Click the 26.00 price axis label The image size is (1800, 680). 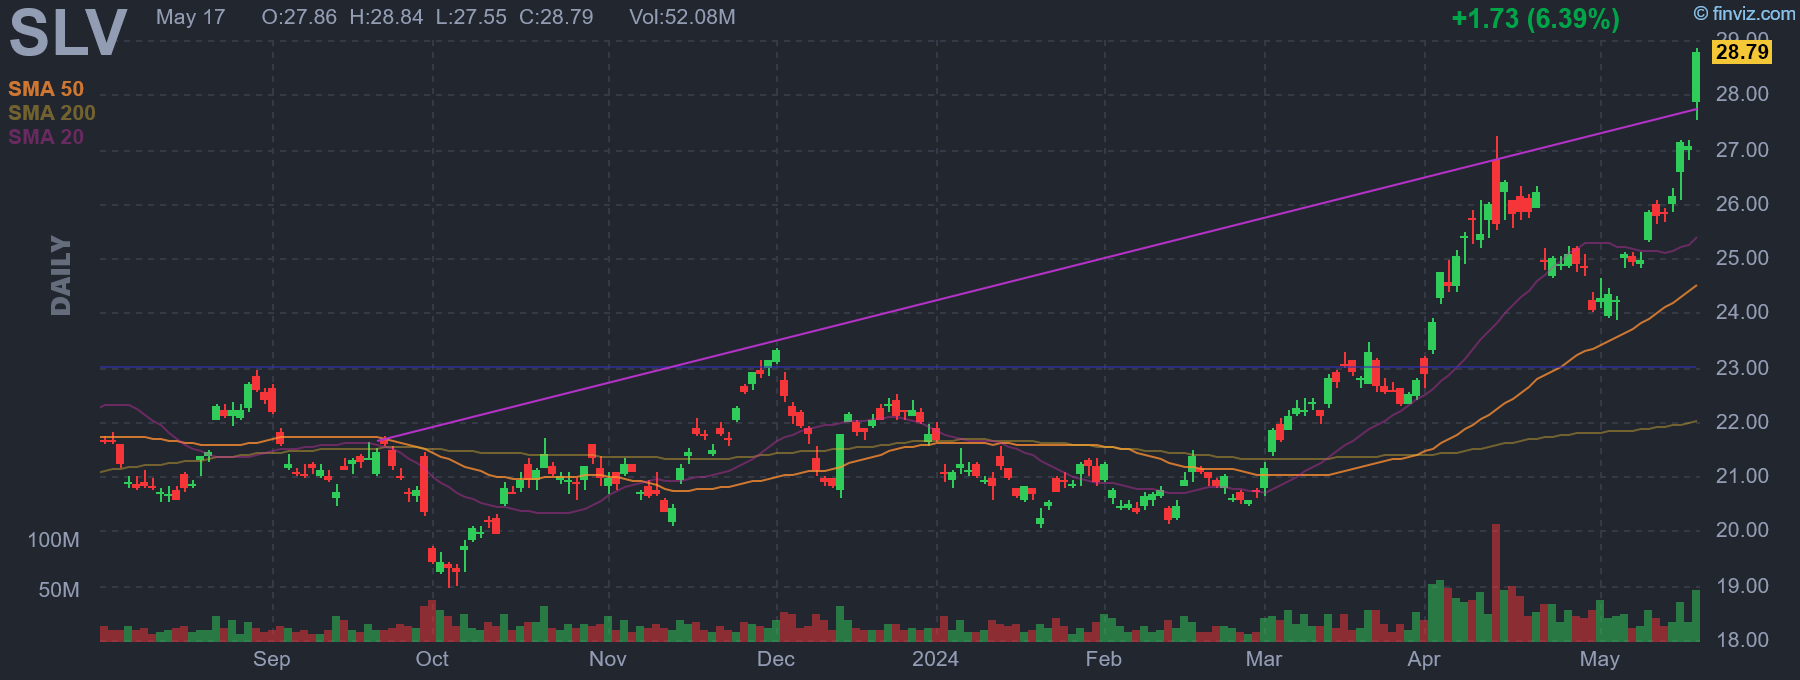tap(1742, 204)
